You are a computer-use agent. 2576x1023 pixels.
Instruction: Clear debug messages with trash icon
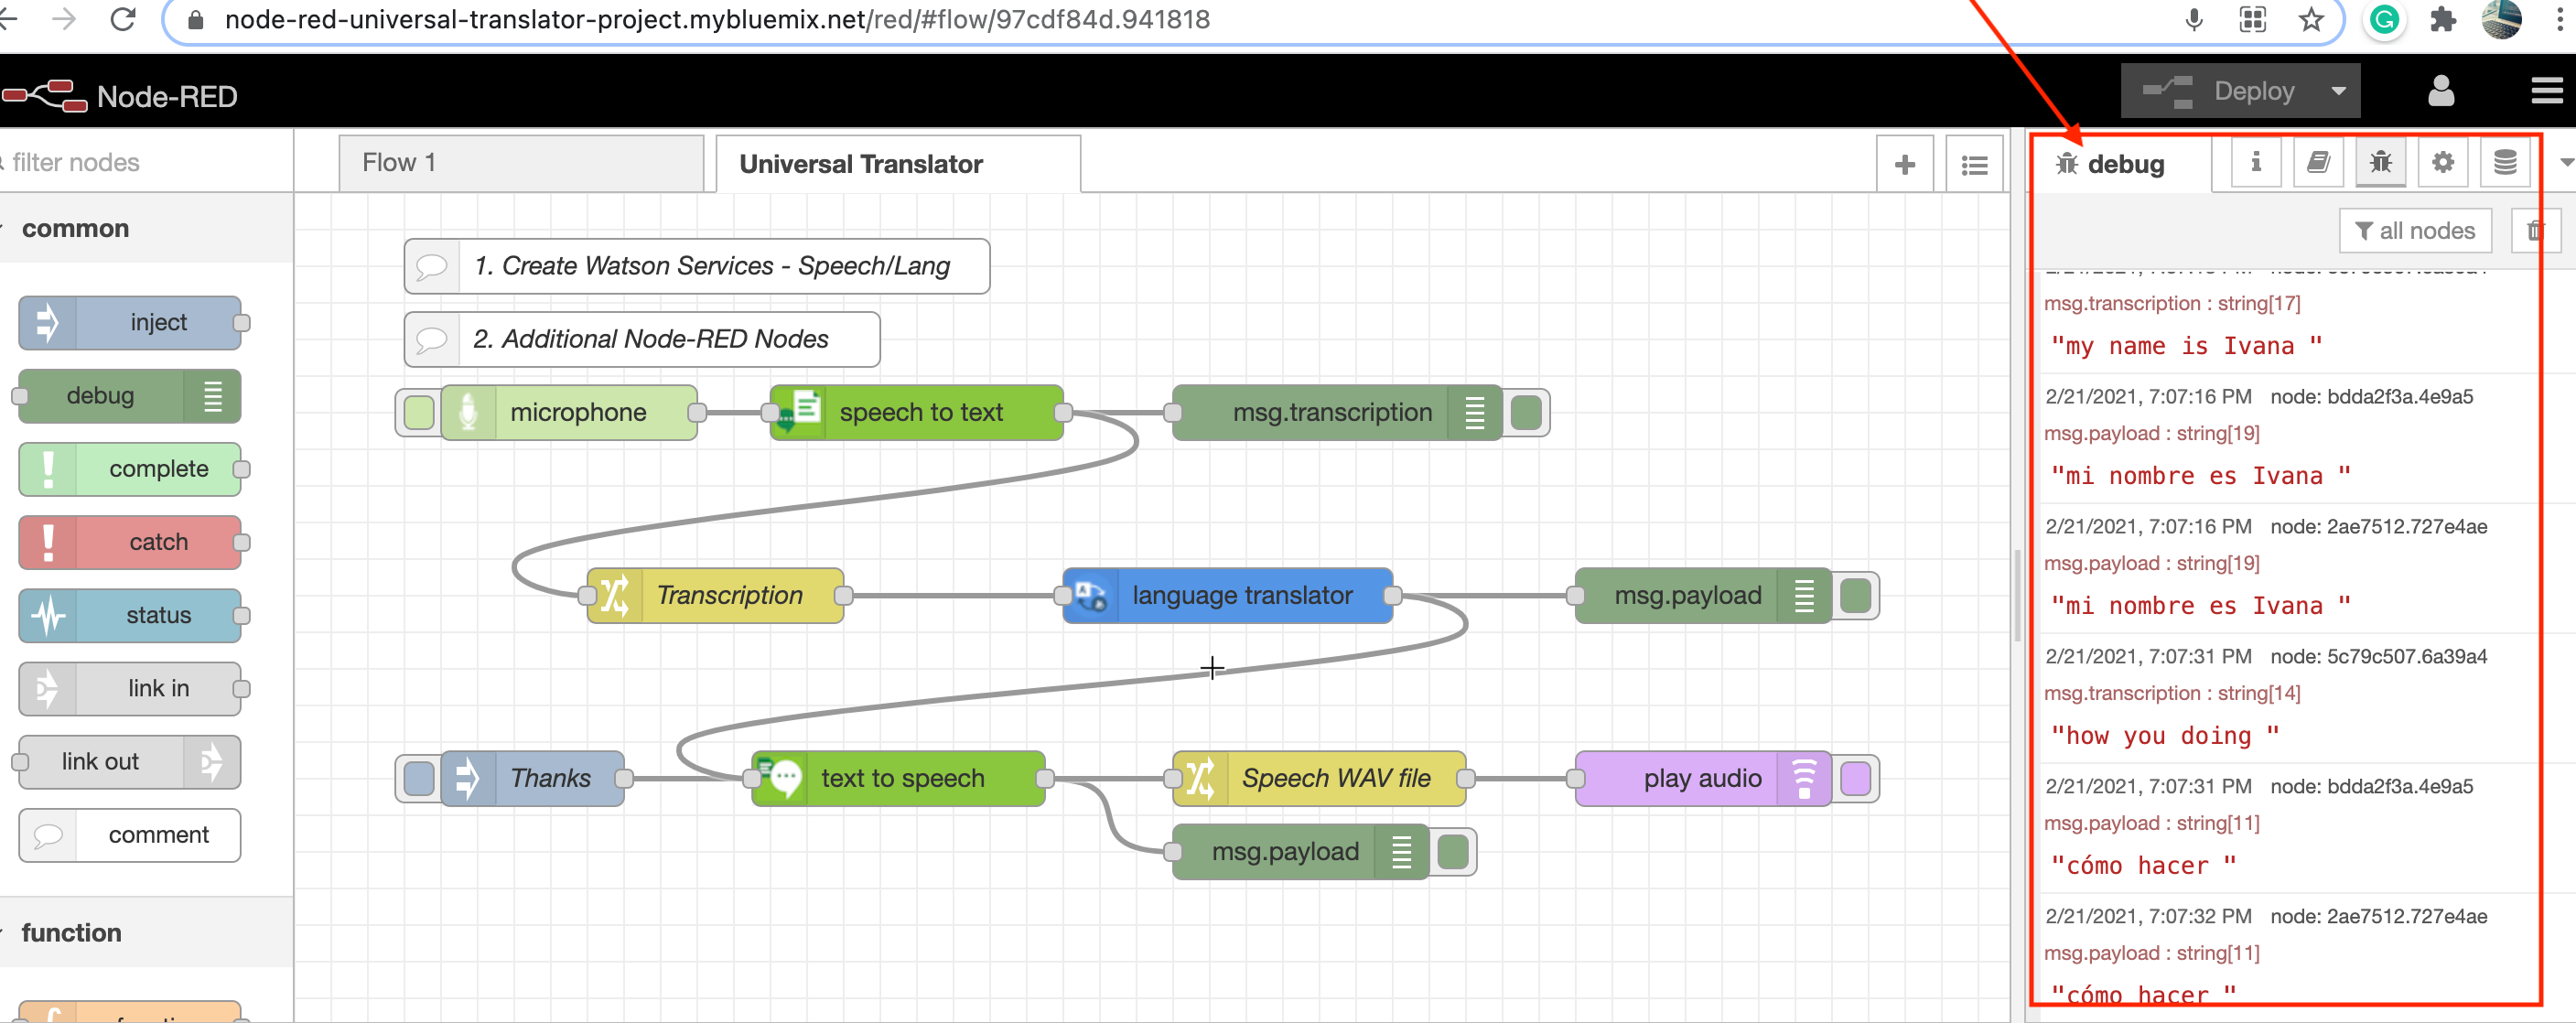tap(2534, 231)
